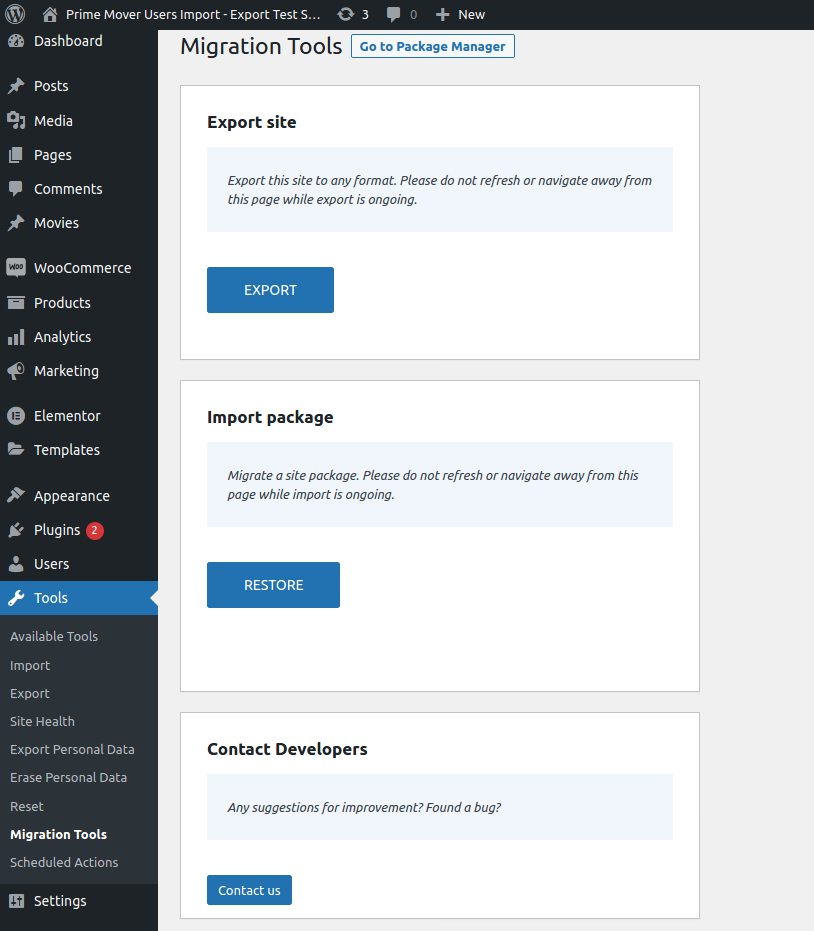Click the Migration Tools page title
Screen dimensions: 814x931
(x=261, y=46)
